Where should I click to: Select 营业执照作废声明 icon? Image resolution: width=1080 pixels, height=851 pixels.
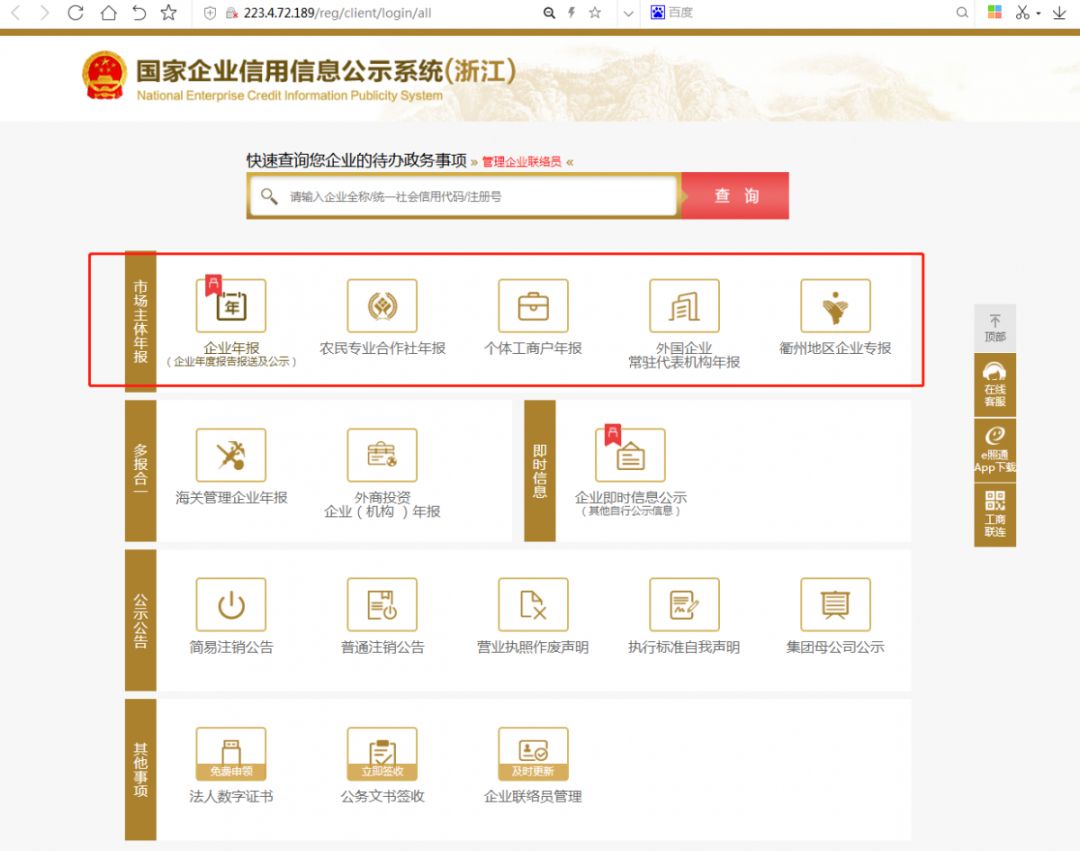(533, 605)
